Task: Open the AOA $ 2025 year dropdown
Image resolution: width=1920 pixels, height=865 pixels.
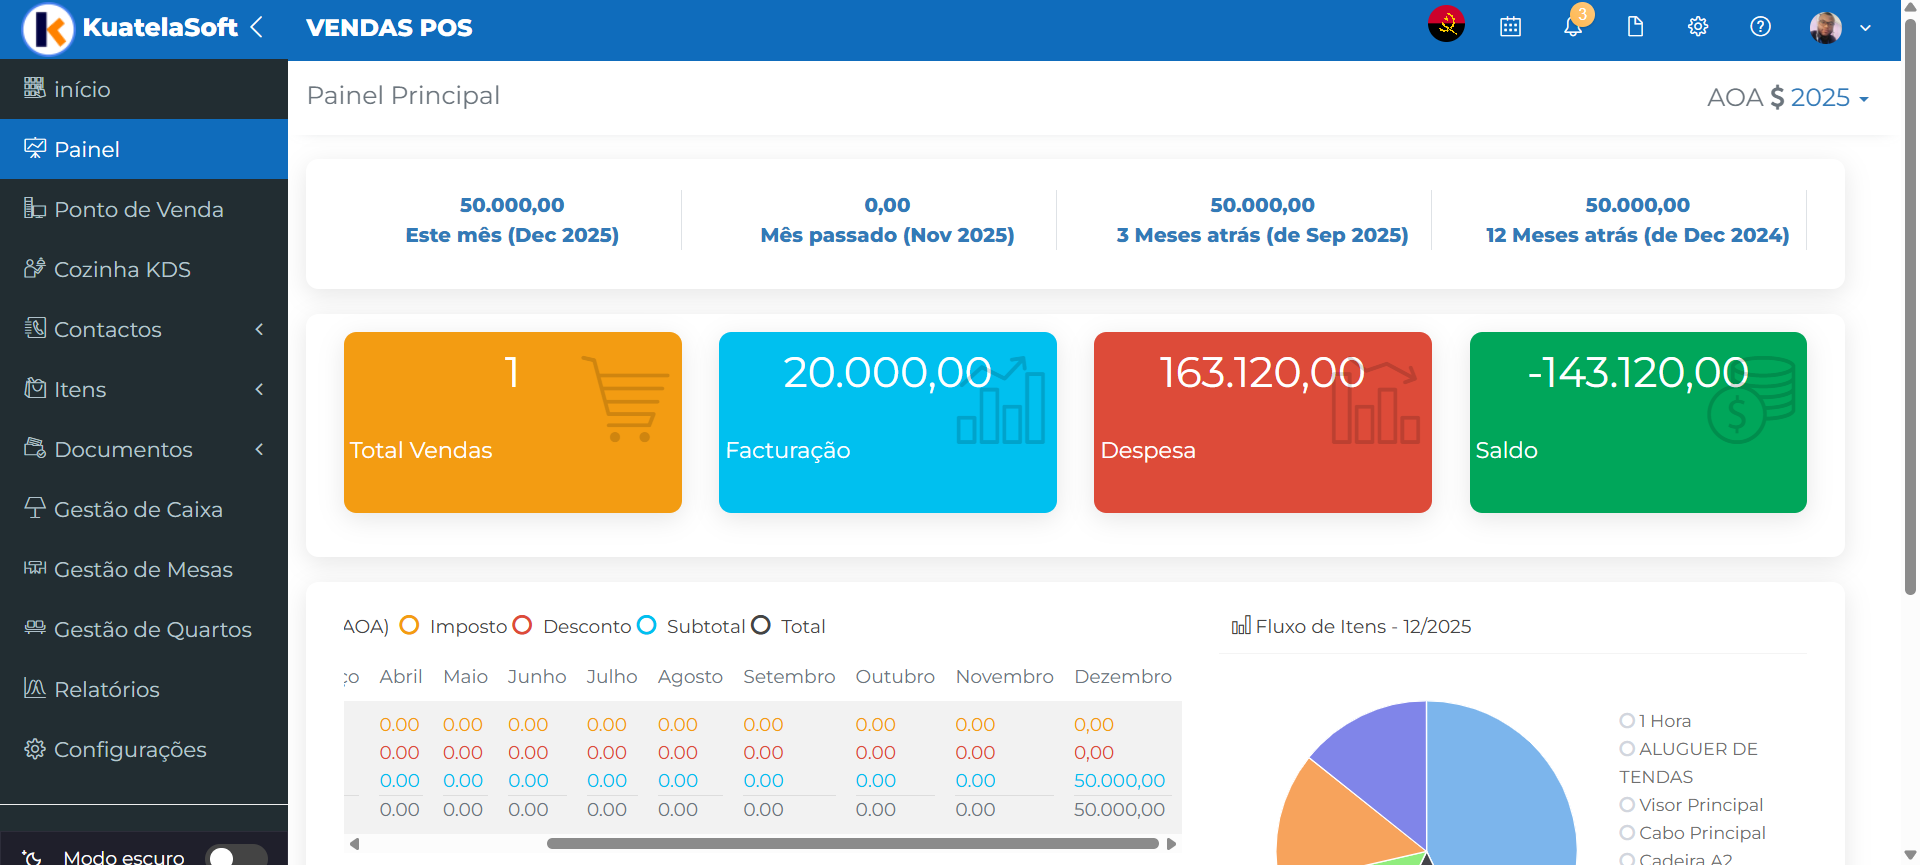Action: 1788,97
